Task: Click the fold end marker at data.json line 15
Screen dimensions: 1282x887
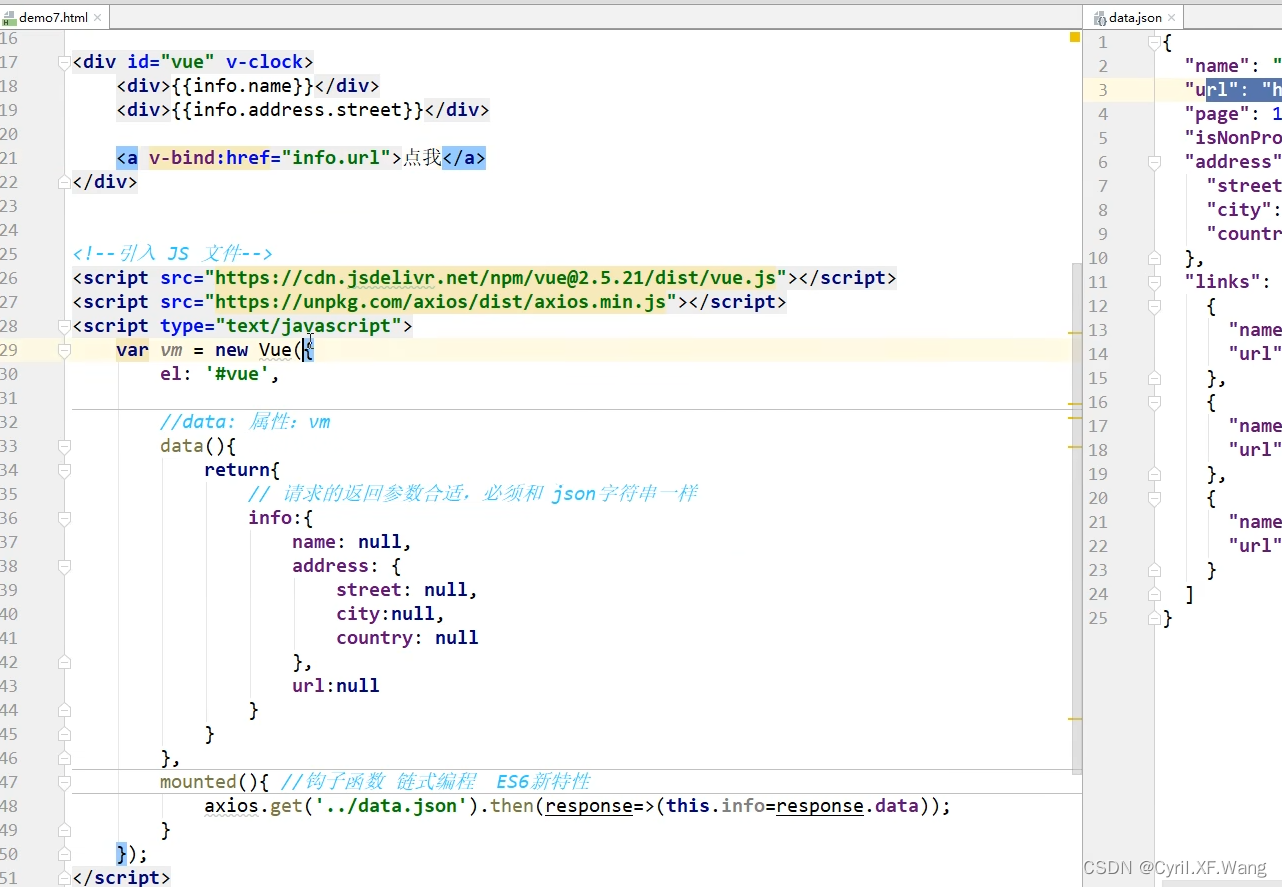Action: click(1154, 378)
